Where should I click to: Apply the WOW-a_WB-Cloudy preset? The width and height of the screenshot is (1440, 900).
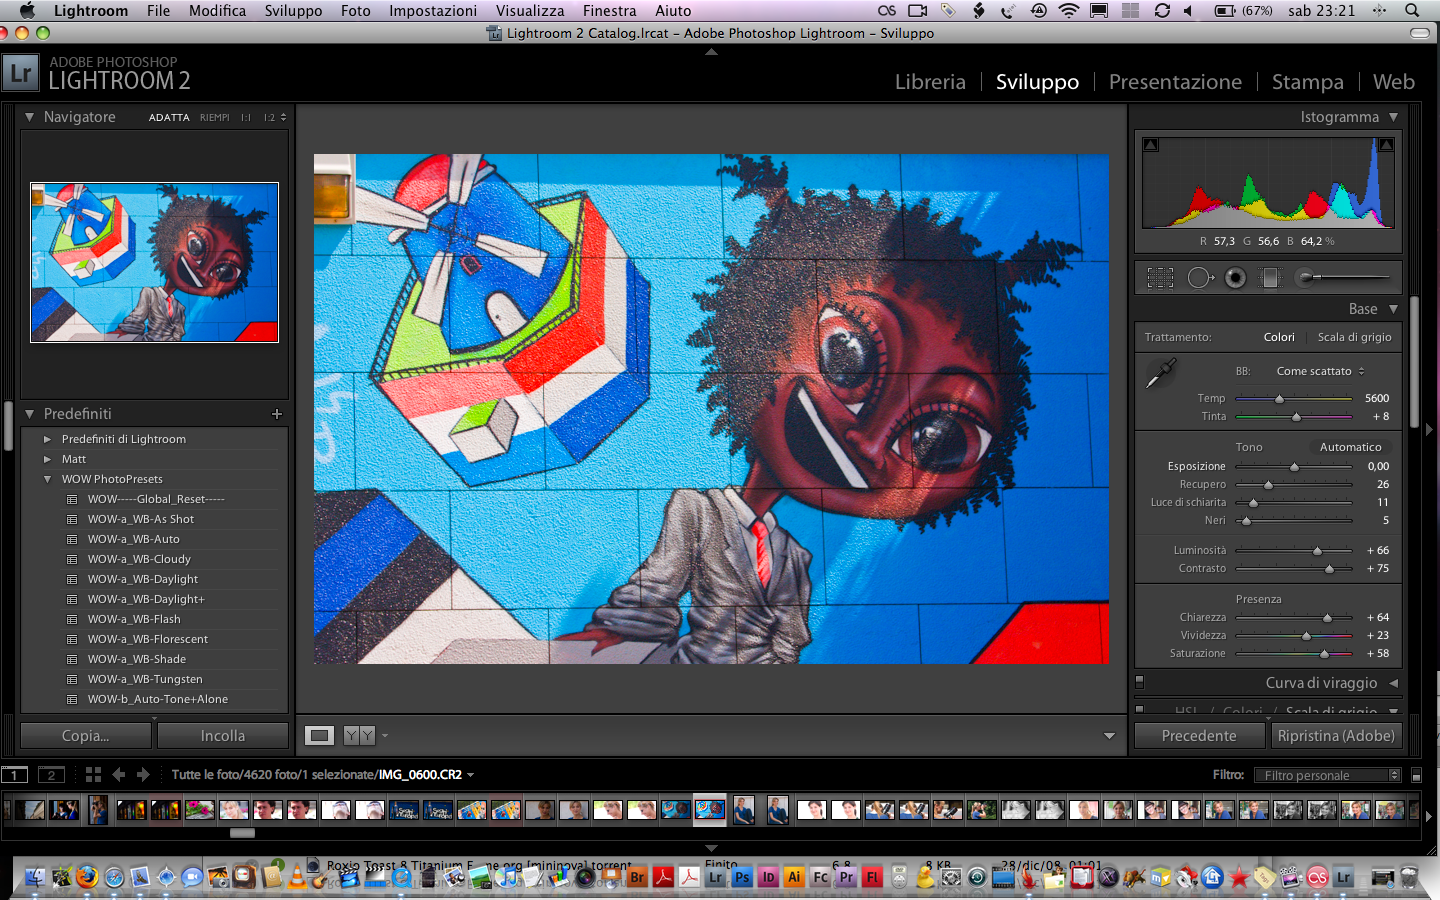(x=139, y=559)
